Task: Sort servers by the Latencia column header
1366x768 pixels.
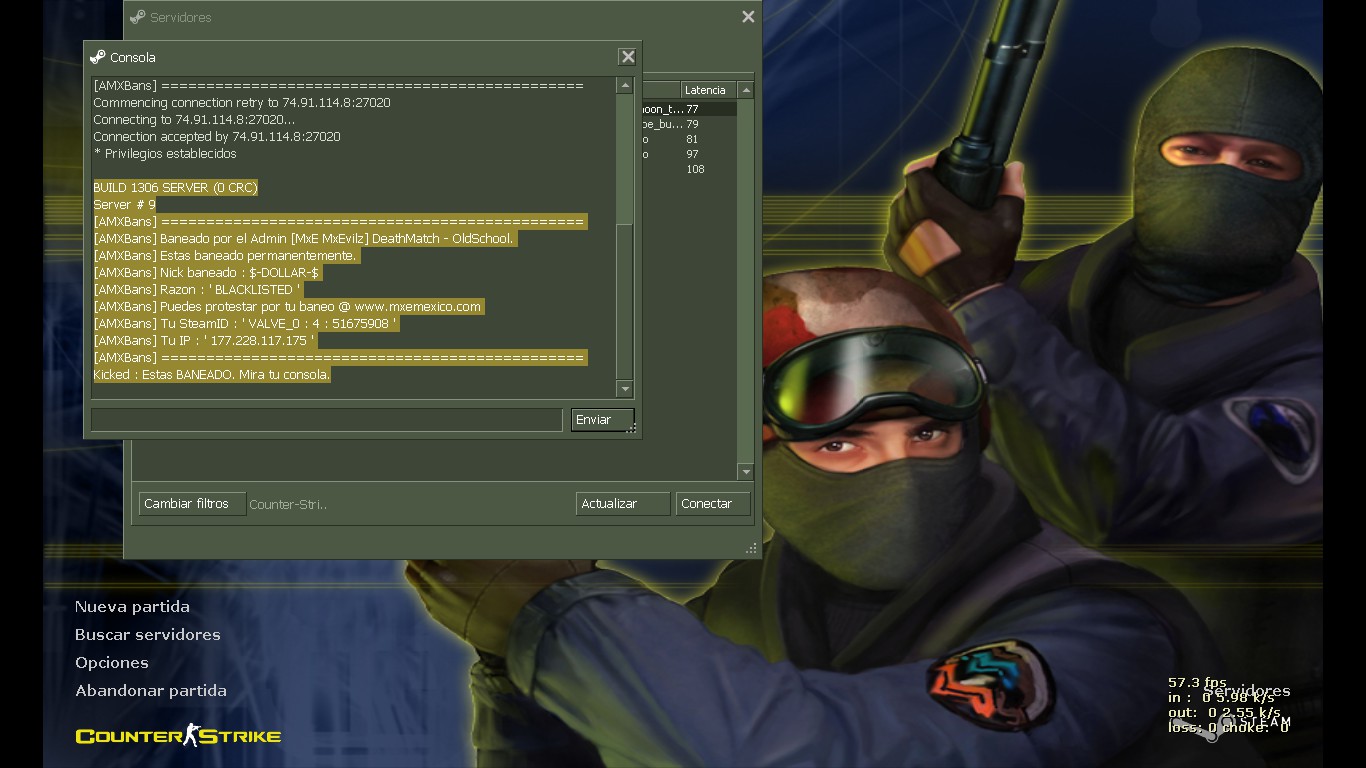Action: [708, 90]
